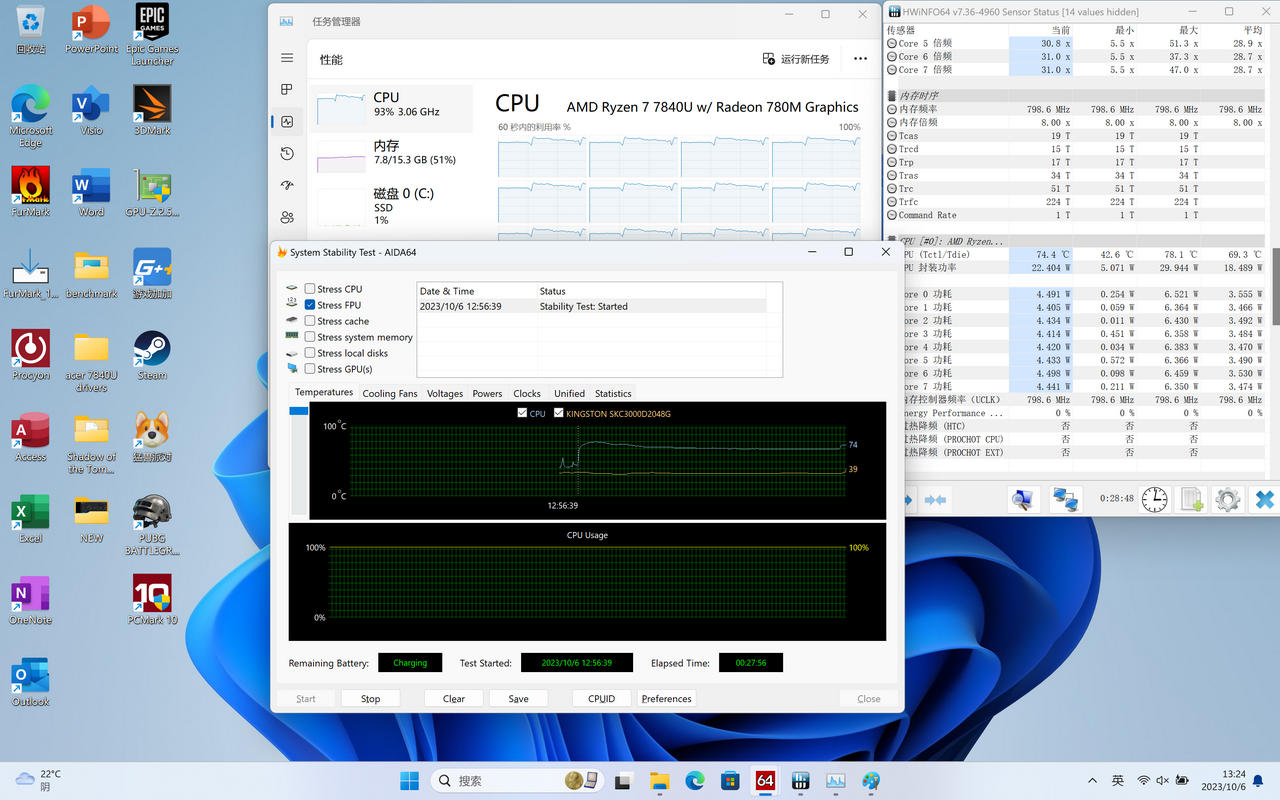The width and height of the screenshot is (1280, 800).
Task: Switch to Clocks tab
Action: point(527,393)
